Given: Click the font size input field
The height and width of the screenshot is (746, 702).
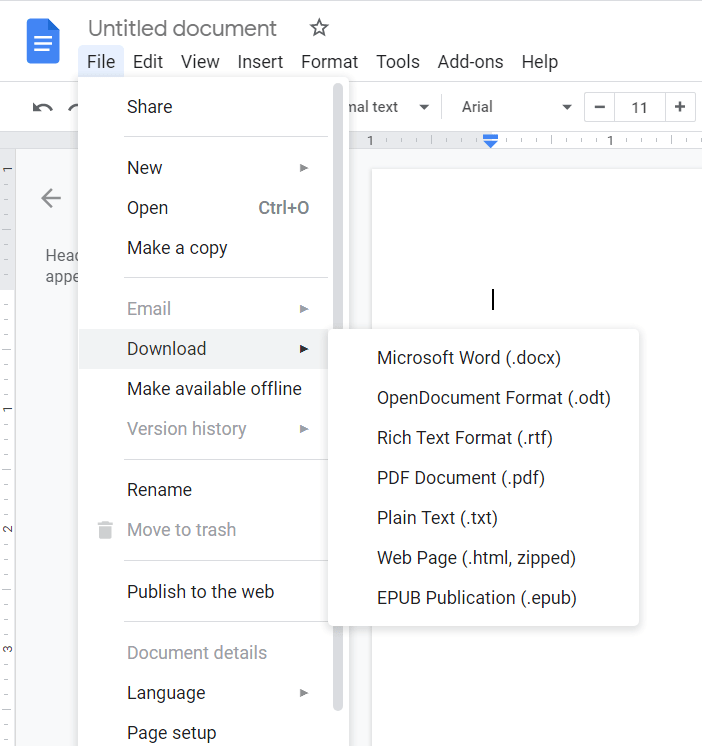Looking at the screenshot, I should (640, 107).
